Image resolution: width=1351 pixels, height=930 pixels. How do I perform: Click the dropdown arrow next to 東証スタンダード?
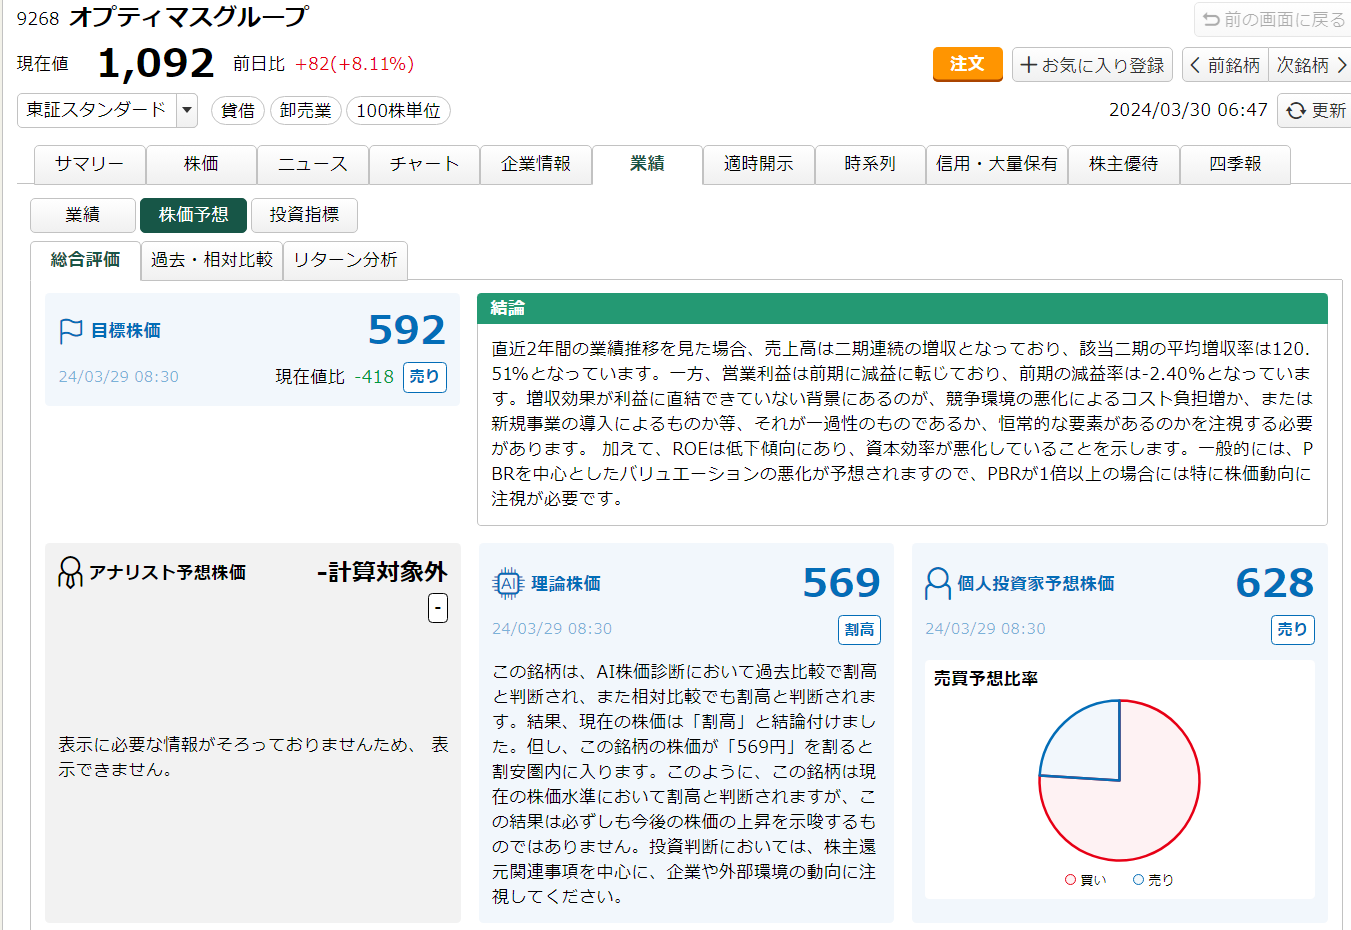(187, 110)
